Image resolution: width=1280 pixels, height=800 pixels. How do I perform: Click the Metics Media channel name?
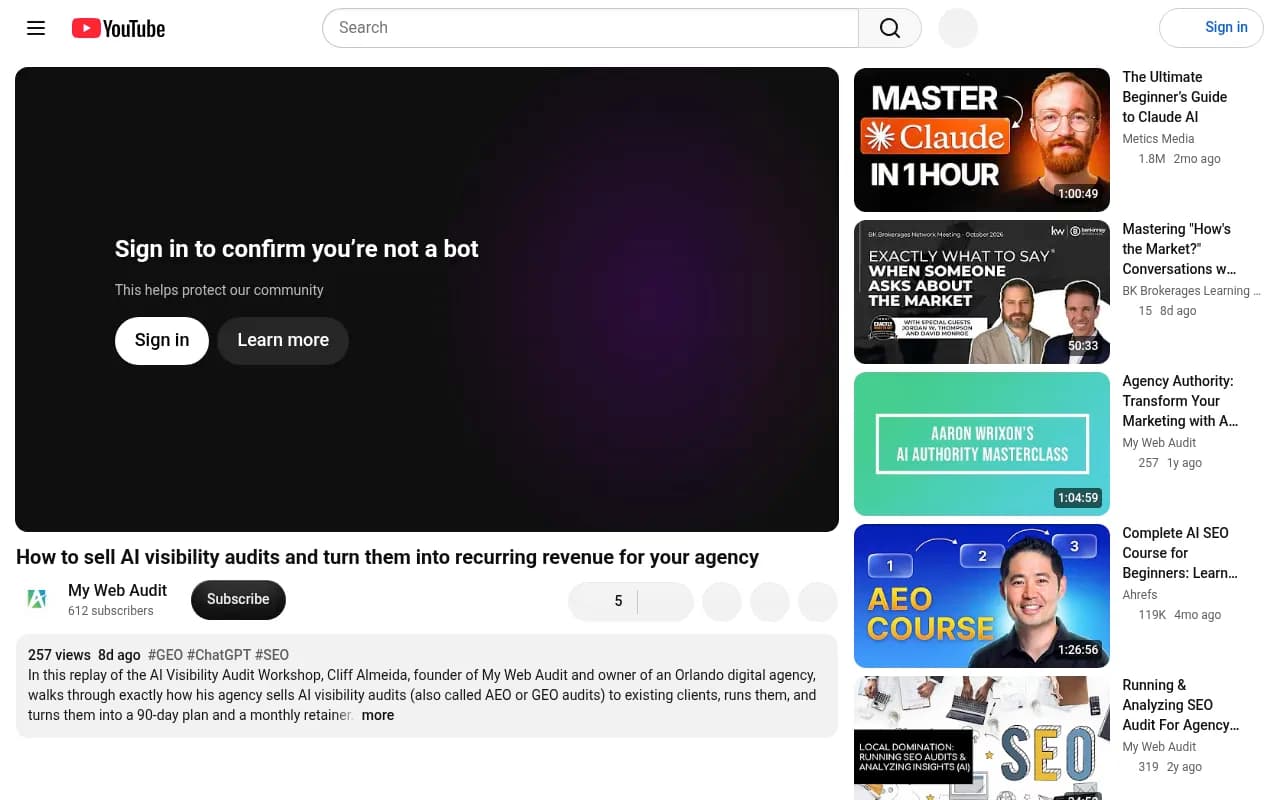click(x=1158, y=139)
